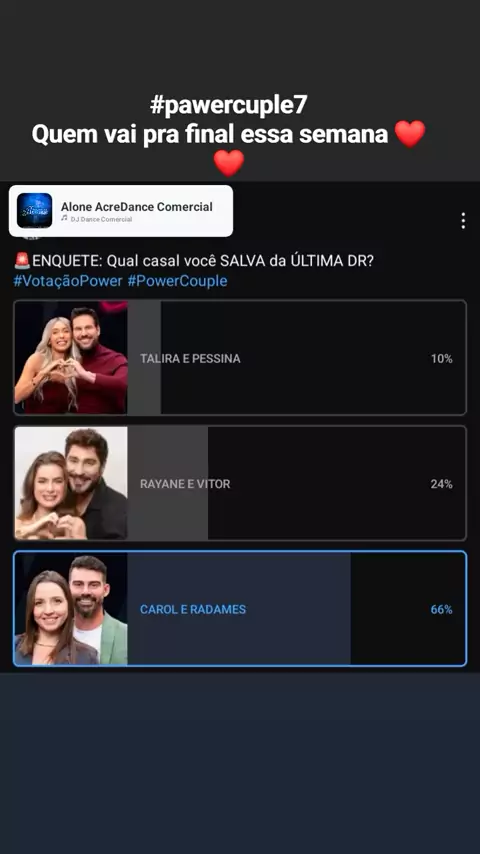This screenshot has height=854, width=480.
Task: View Rayane and Vitor couple photo
Action: (71, 483)
